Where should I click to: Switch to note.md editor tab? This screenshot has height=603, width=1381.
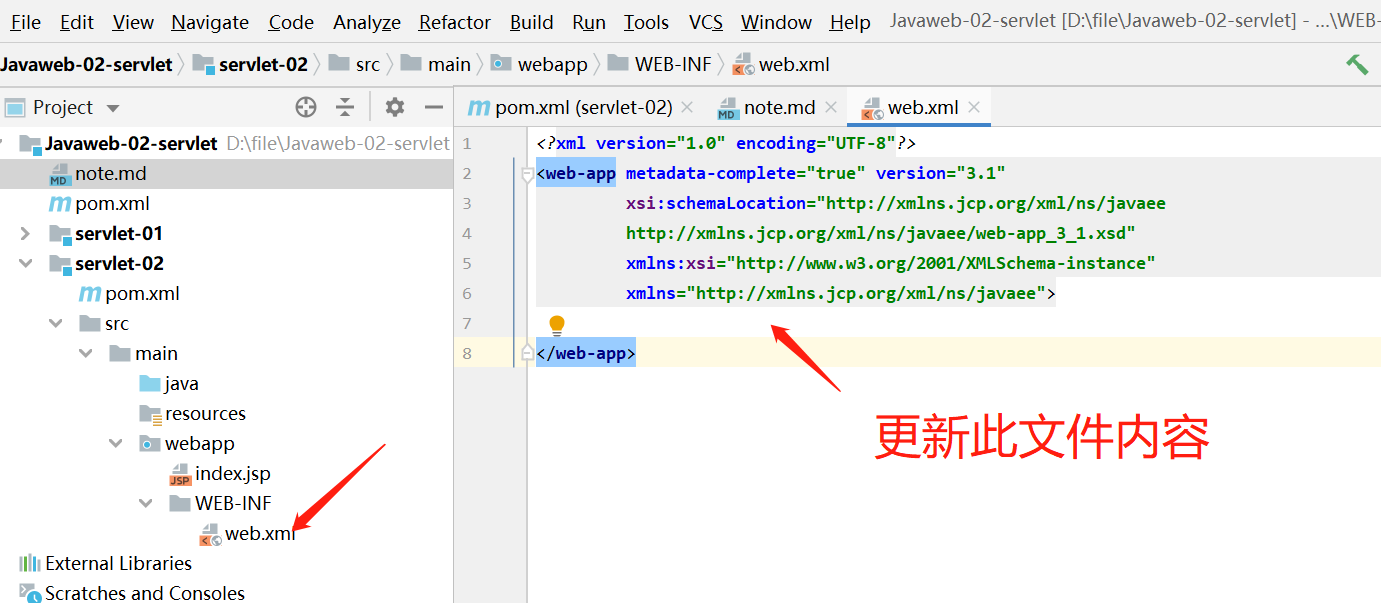coord(766,107)
